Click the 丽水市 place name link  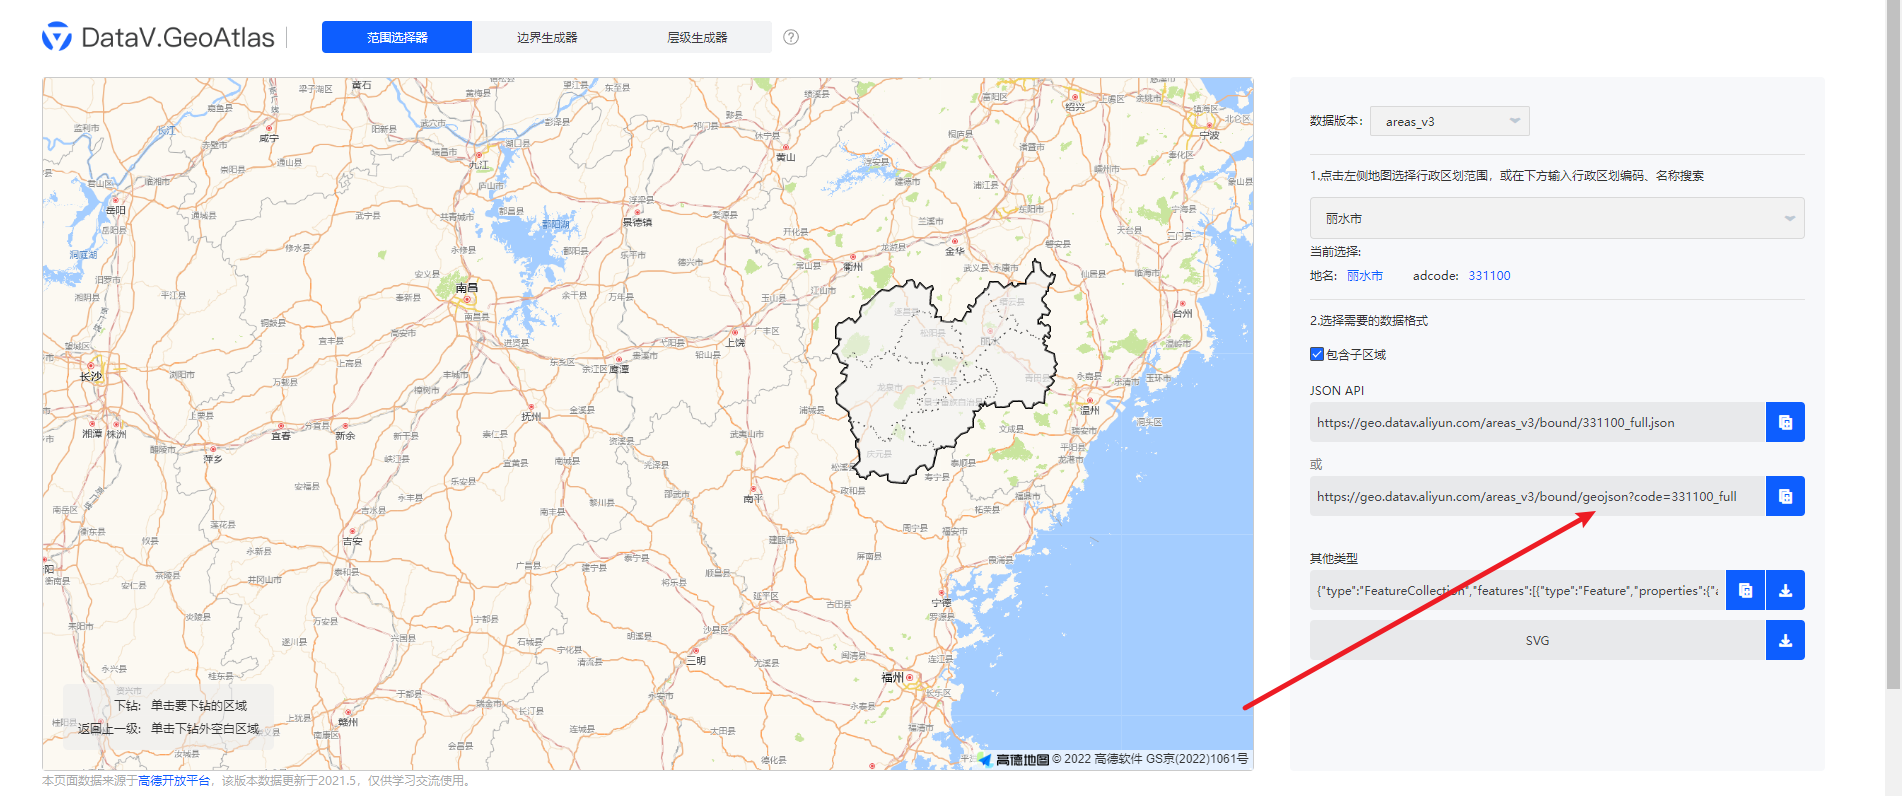[1365, 276]
